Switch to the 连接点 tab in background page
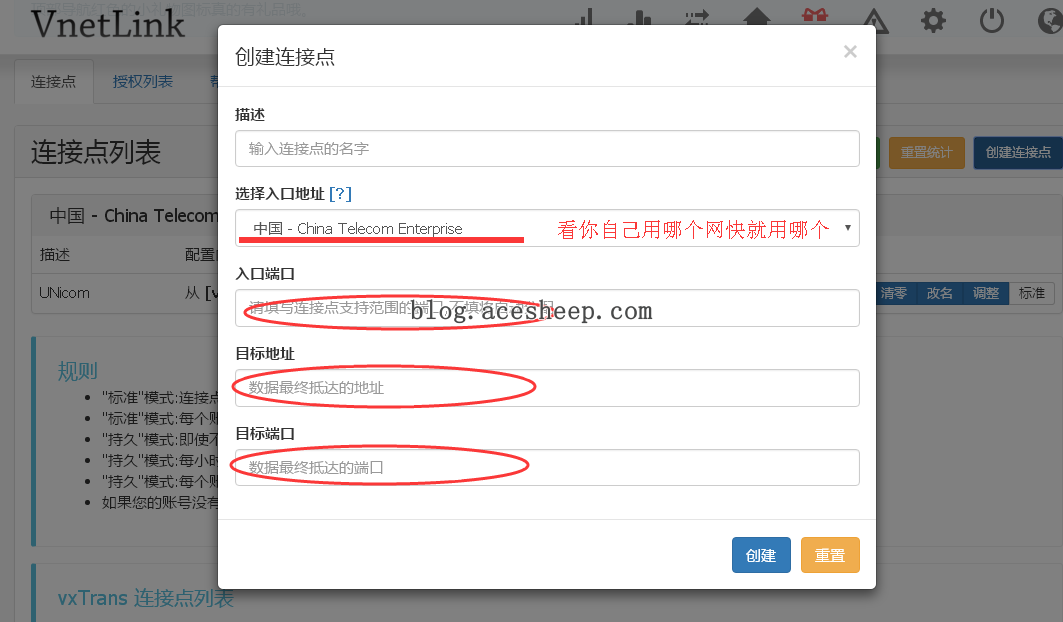Image resolution: width=1063 pixels, height=622 pixels. coord(54,81)
